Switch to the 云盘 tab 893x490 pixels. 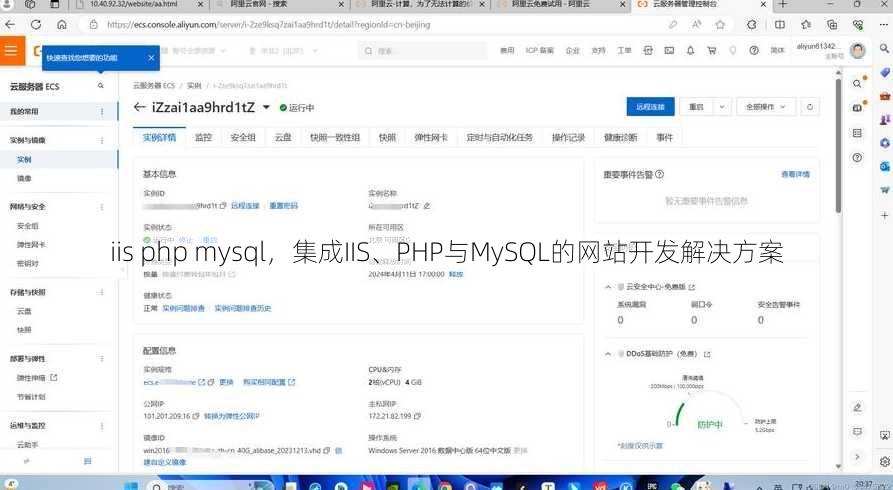point(283,137)
